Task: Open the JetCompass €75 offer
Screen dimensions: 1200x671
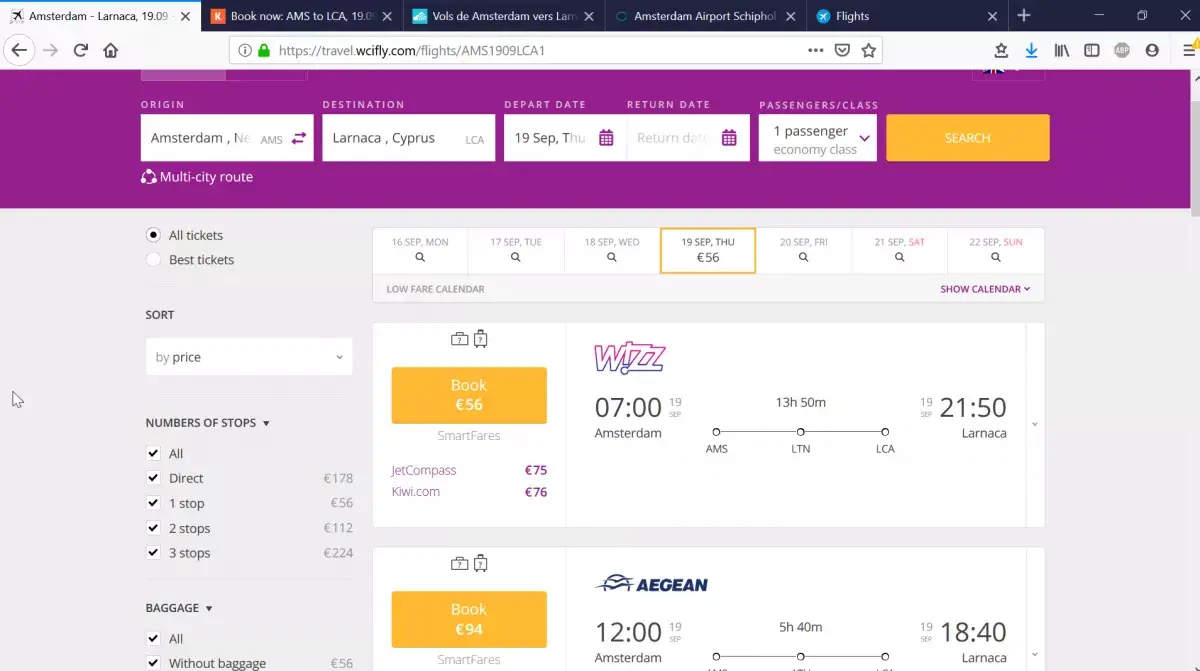Action: click(469, 470)
